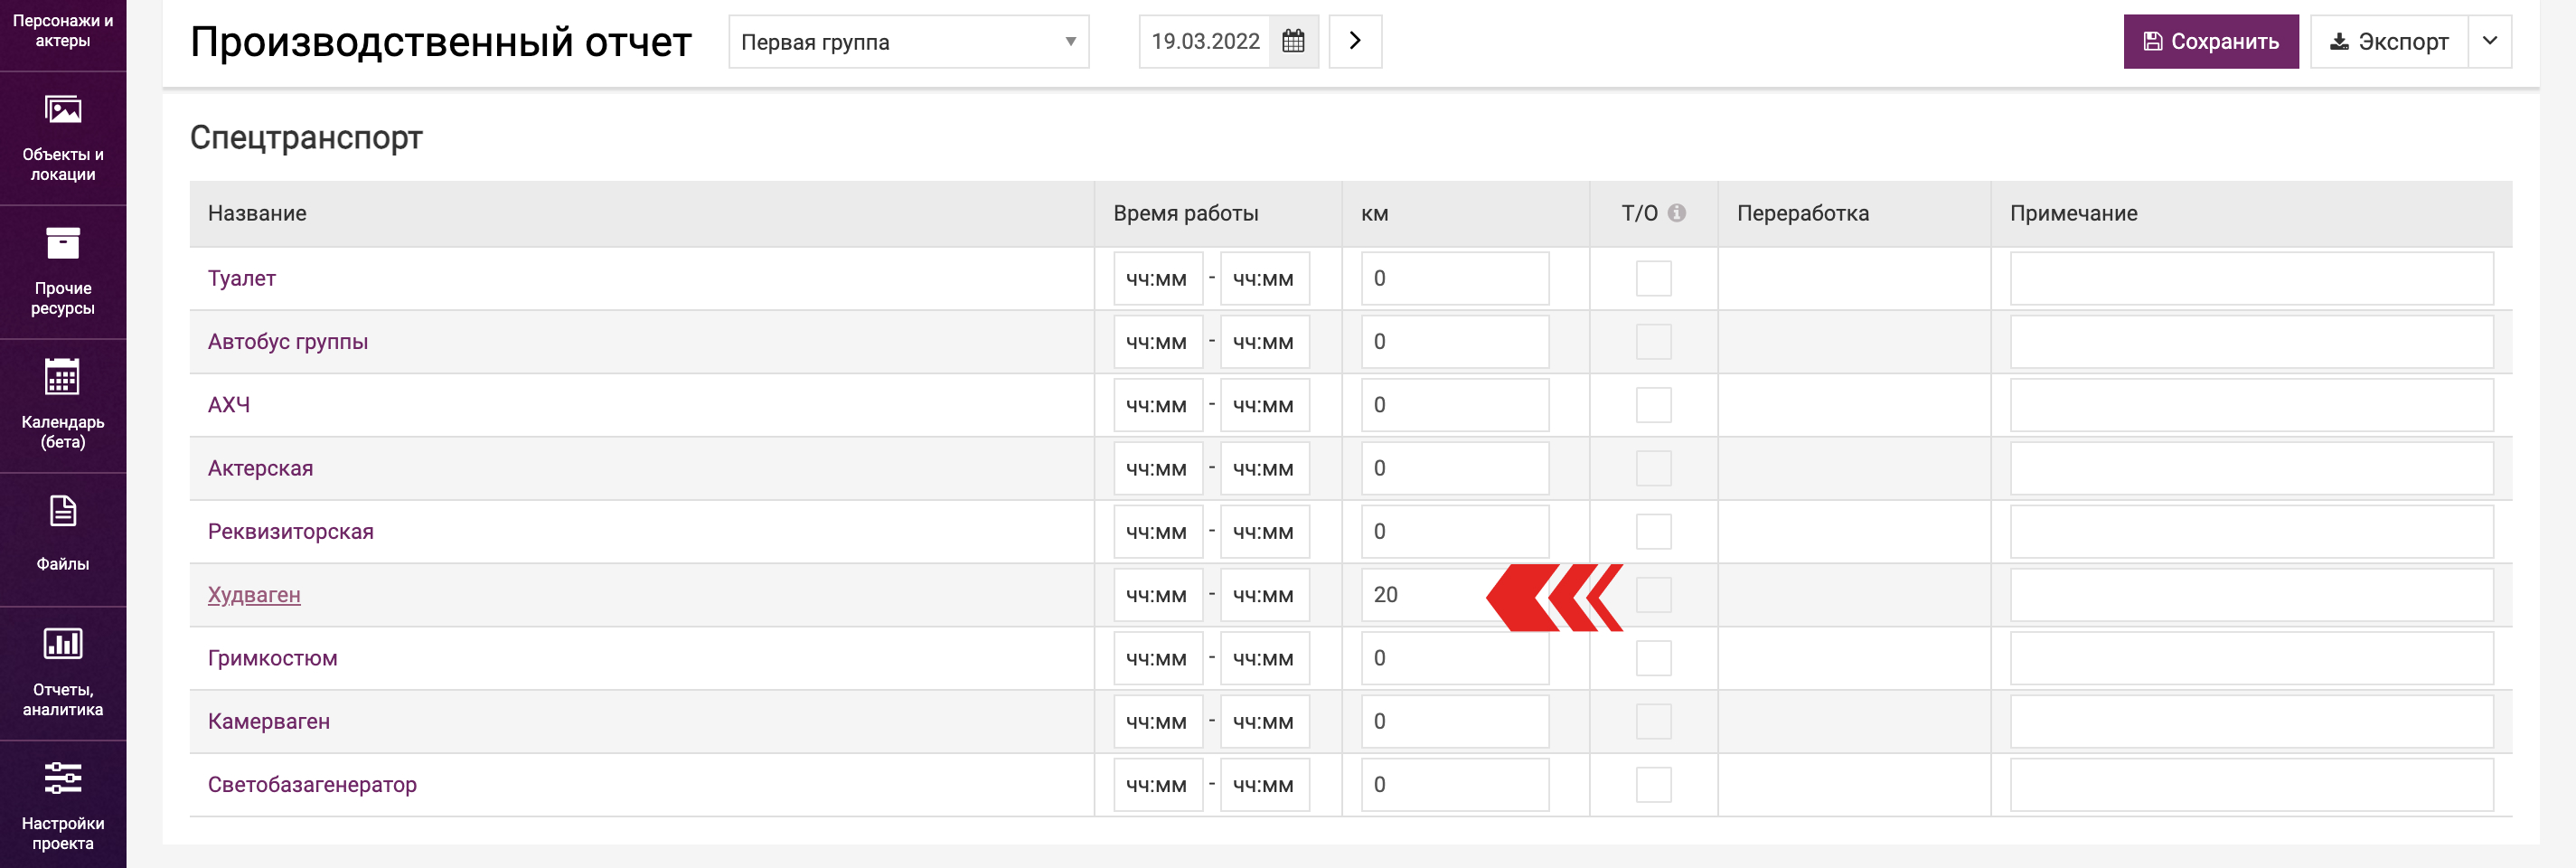Open Персонажи и актеры sidebar section

[63, 31]
